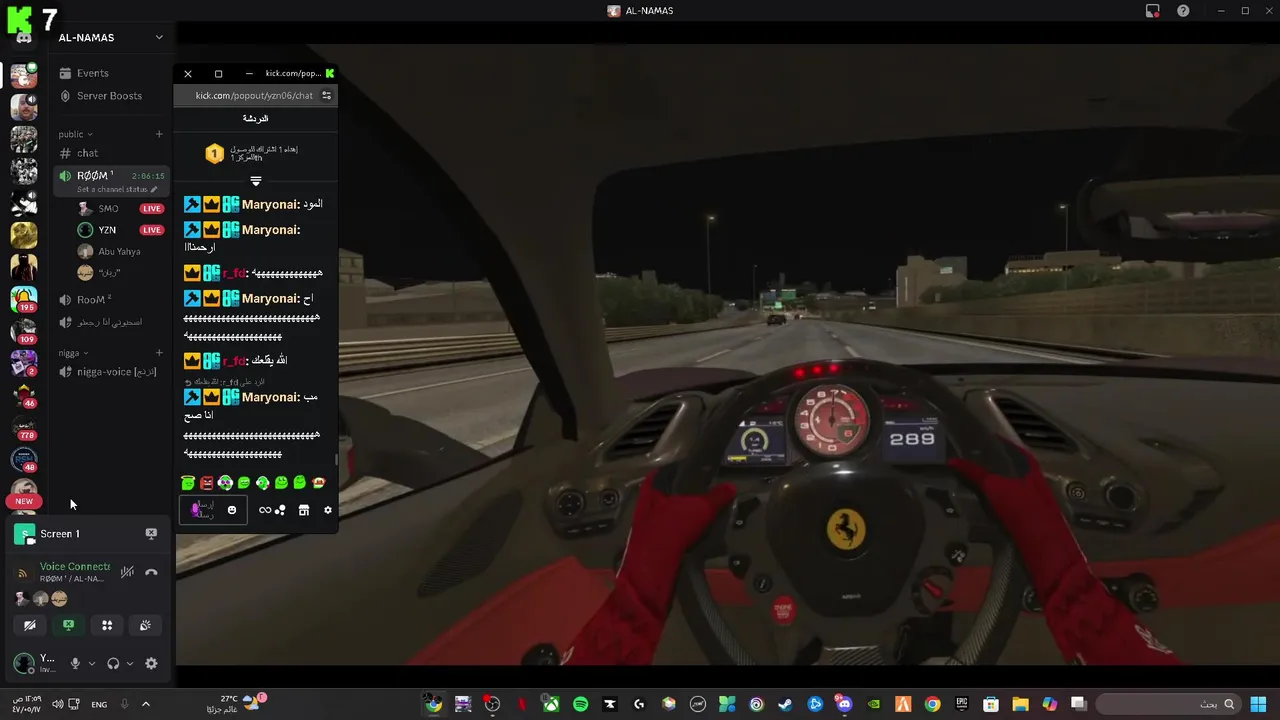Open server with 195 notification badge
The height and width of the screenshot is (720, 1280).
click(24, 300)
